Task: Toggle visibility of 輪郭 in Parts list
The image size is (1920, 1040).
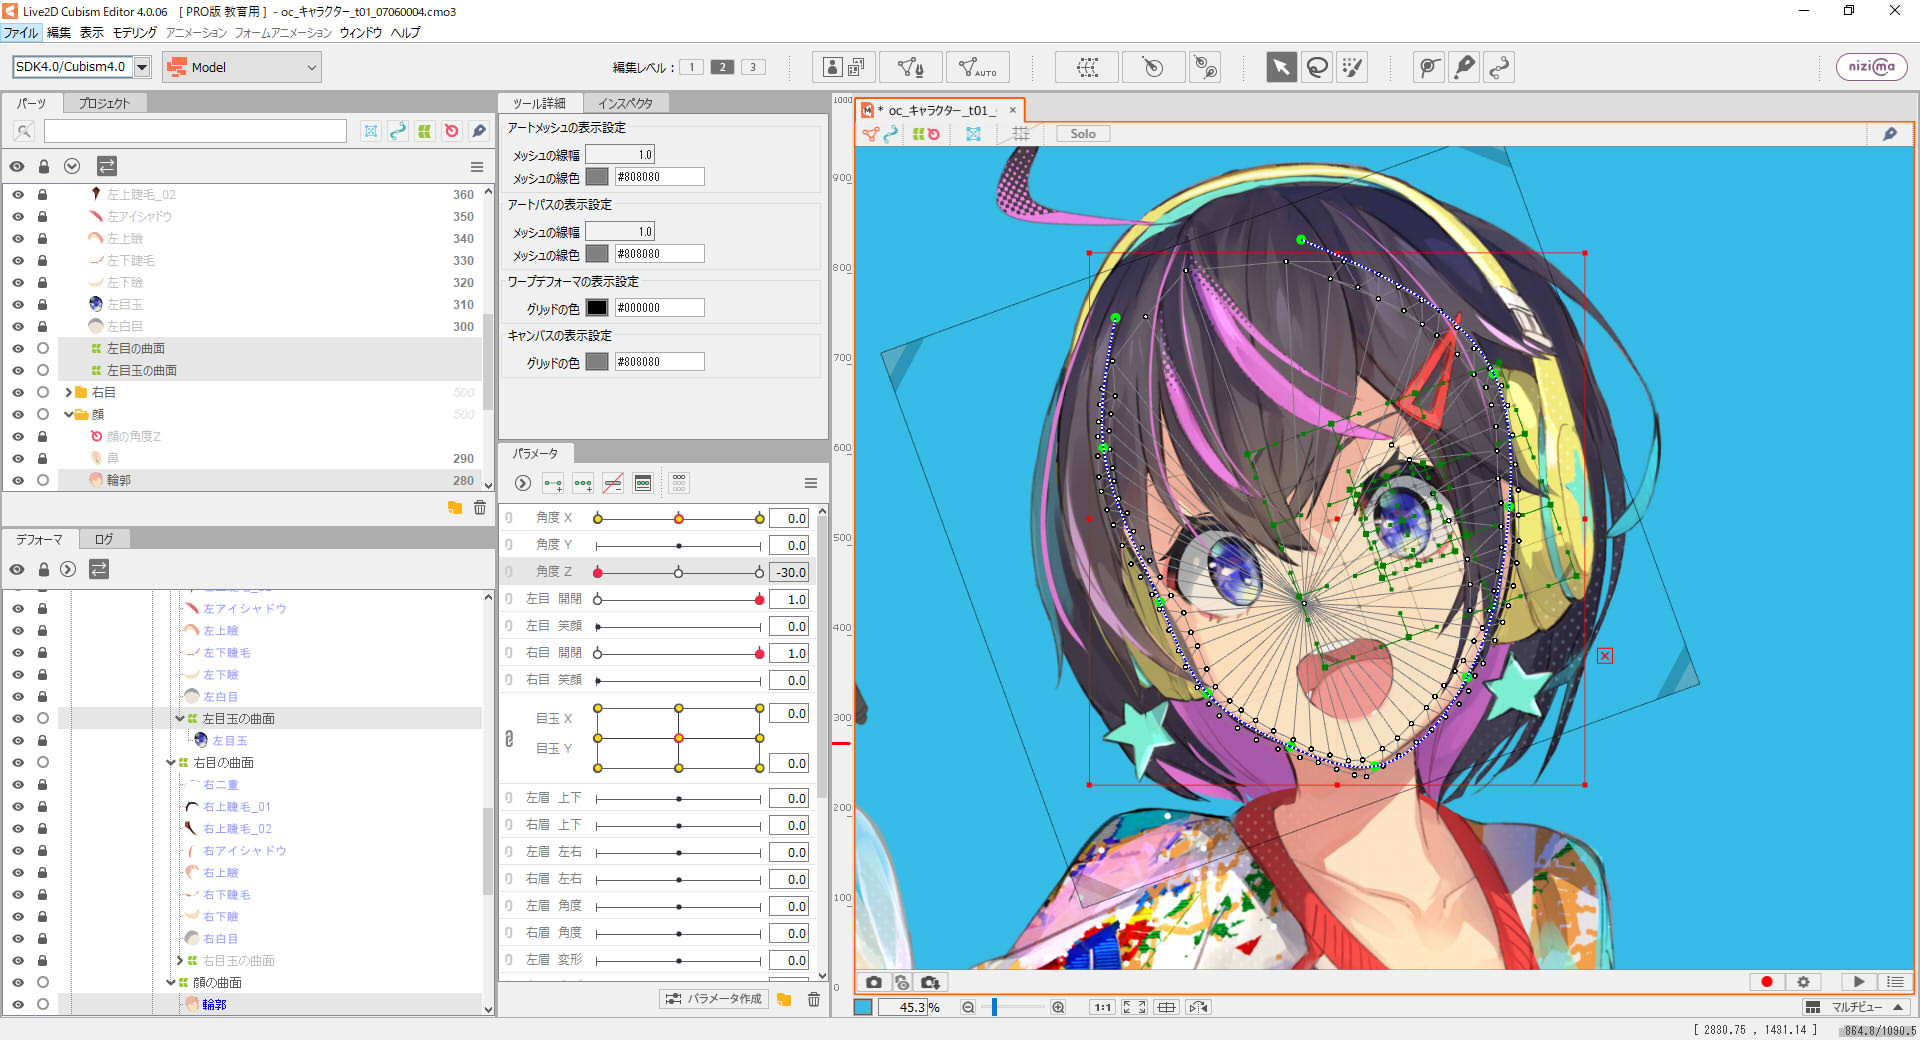Action: point(18,481)
